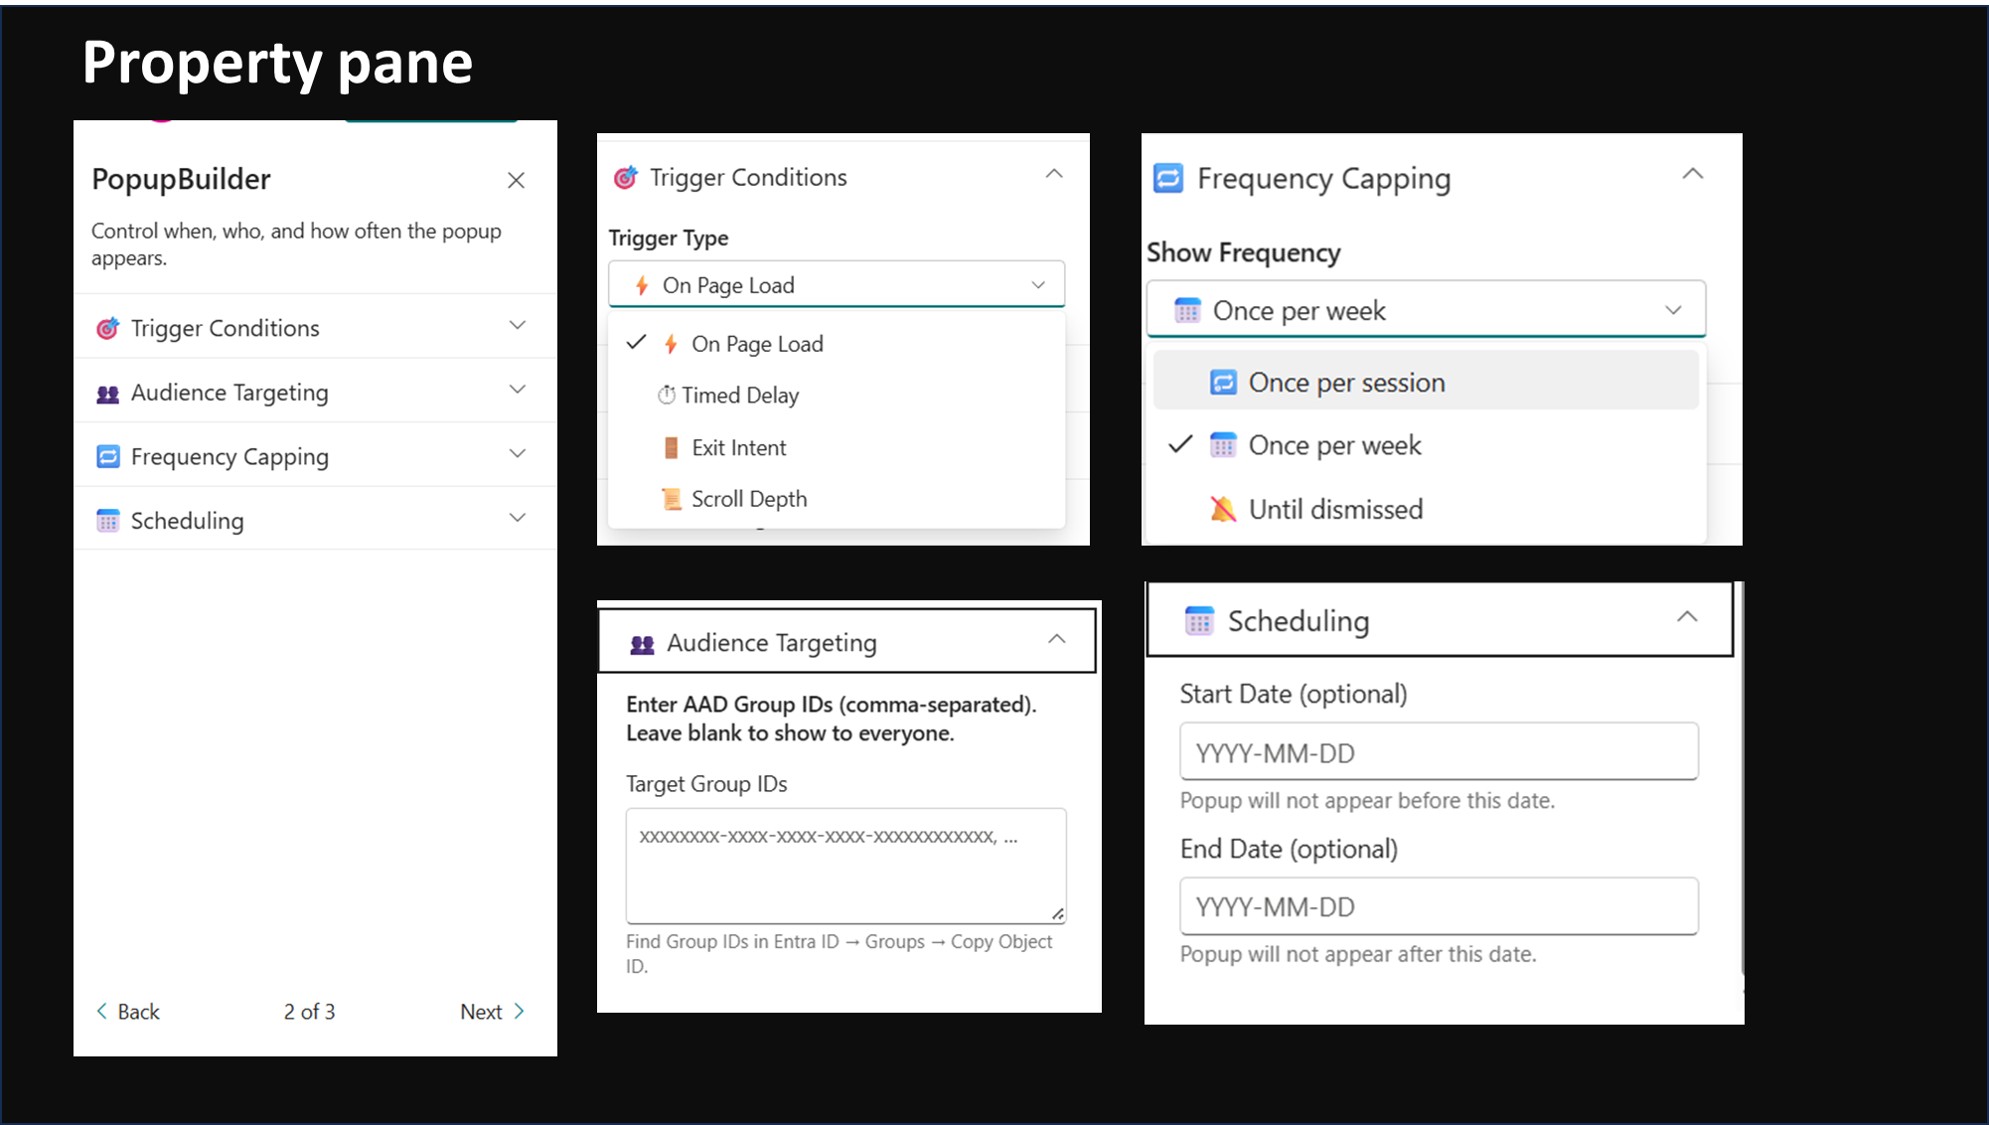The height and width of the screenshot is (1125, 1989).
Task: Click the Target Group IDs text area
Action: pos(845,866)
